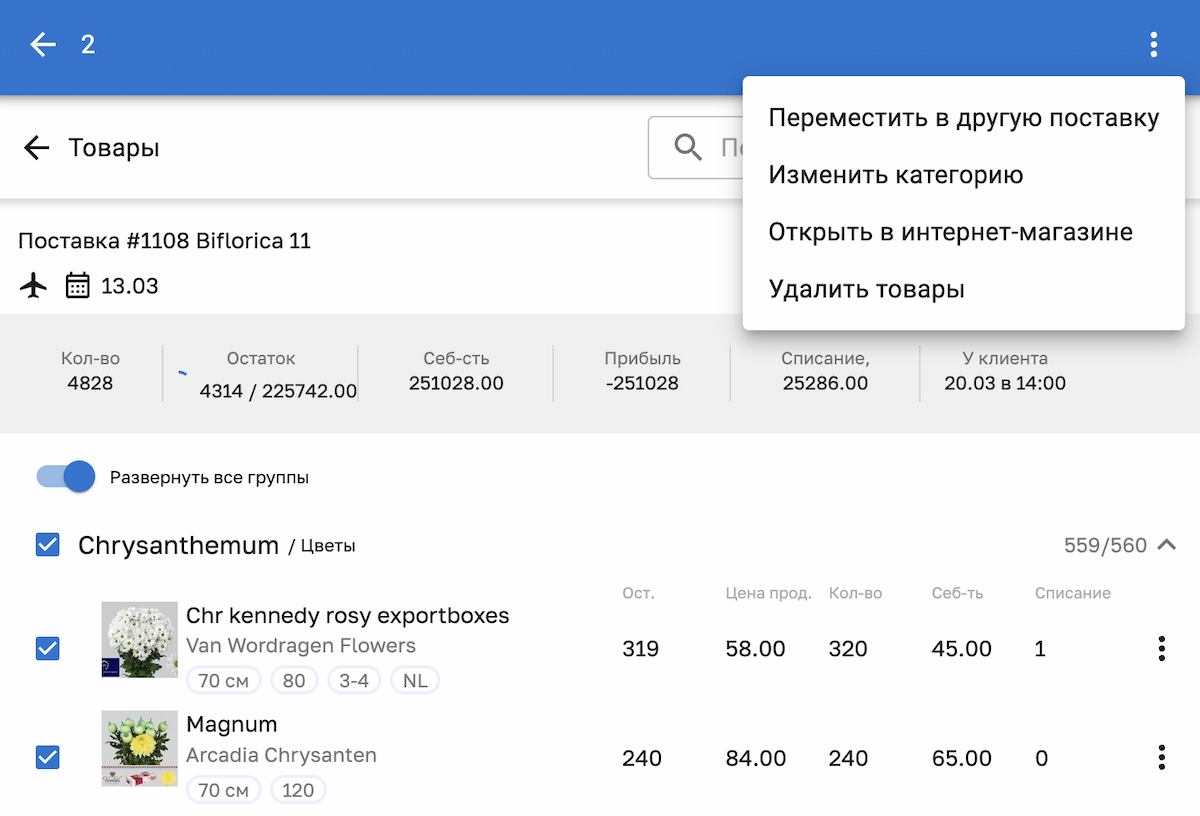This screenshot has width=1200, height=816.
Task: Disable the Развернуть все группы switch
Action: coord(64,477)
